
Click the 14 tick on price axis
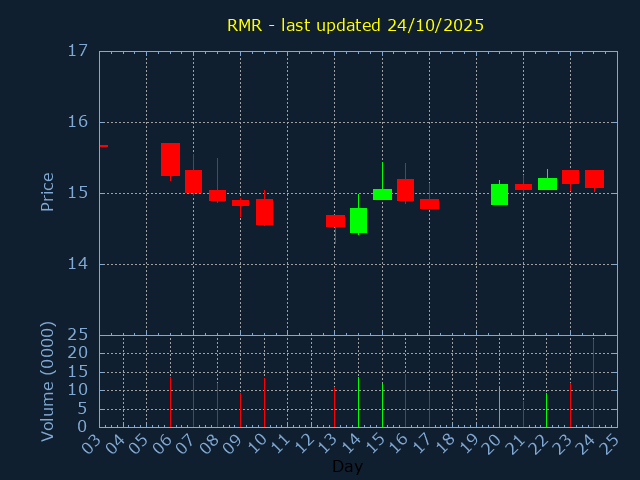click(78, 264)
